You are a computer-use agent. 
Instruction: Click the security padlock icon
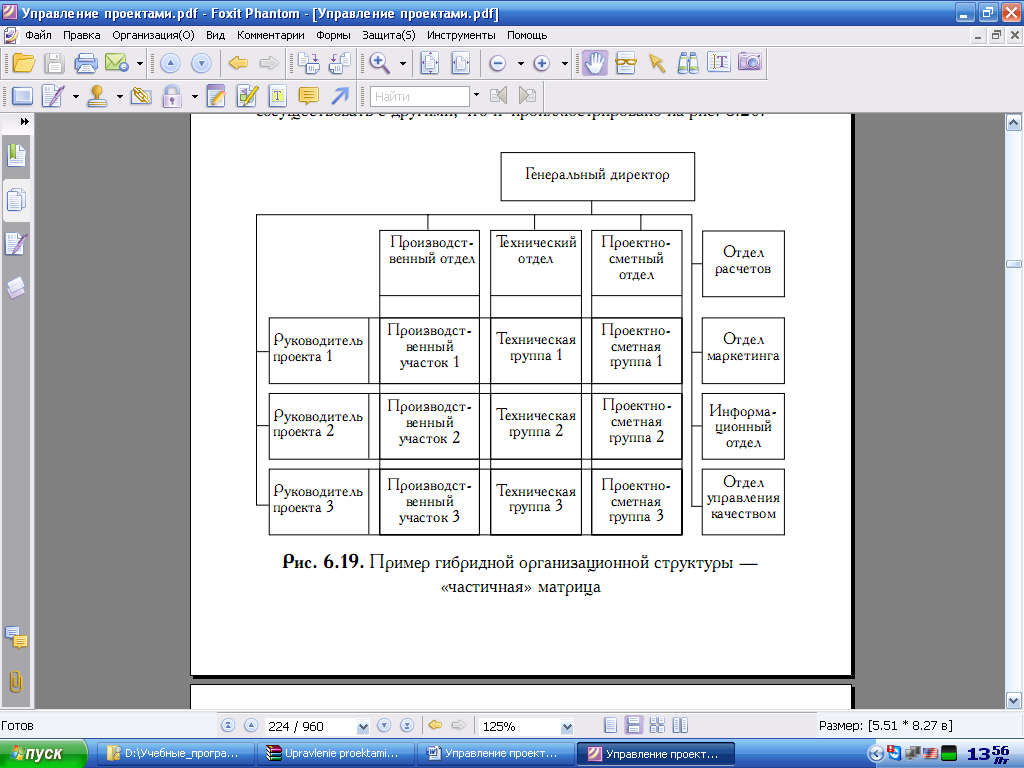[x=172, y=97]
